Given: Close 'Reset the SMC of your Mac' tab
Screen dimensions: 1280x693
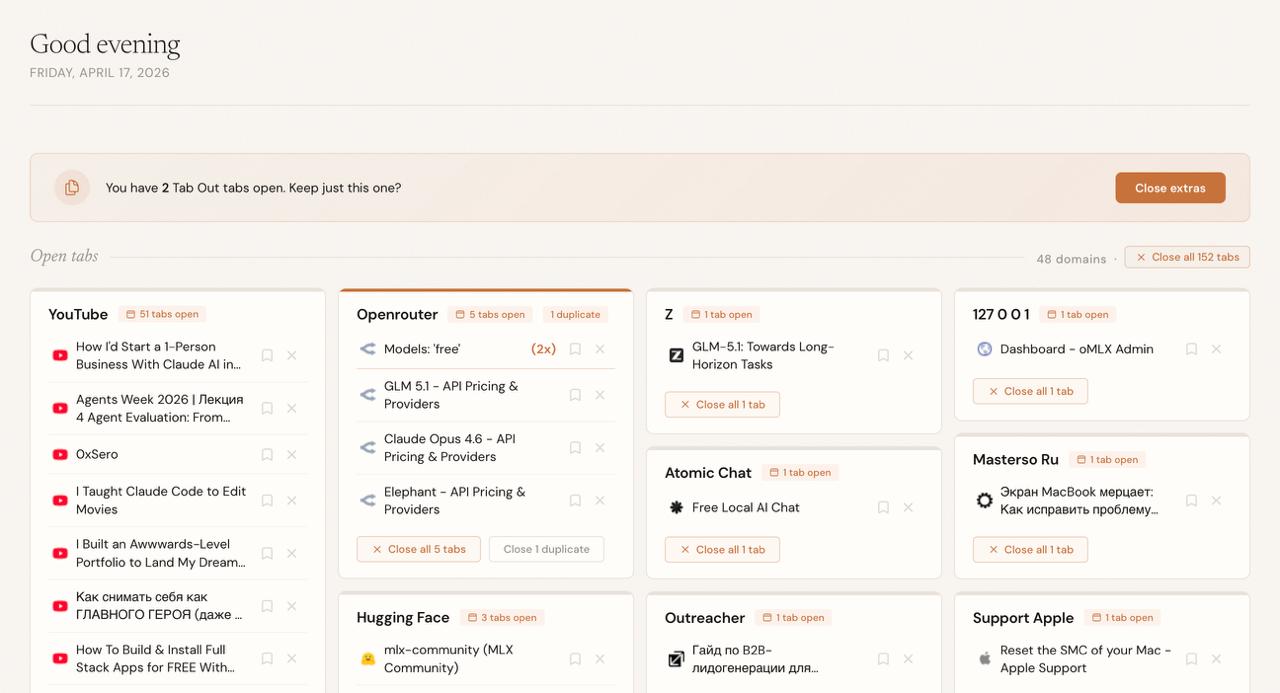Looking at the screenshot, I should coord(1216,659).
